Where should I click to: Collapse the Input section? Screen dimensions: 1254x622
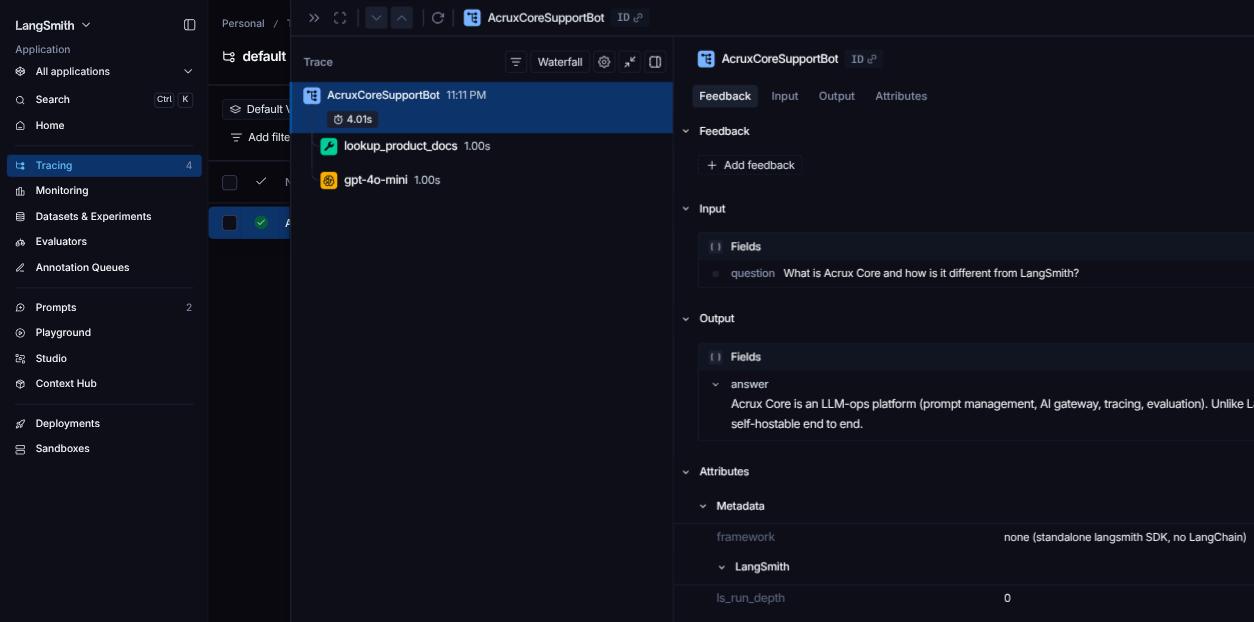click(x=686, y=209)
